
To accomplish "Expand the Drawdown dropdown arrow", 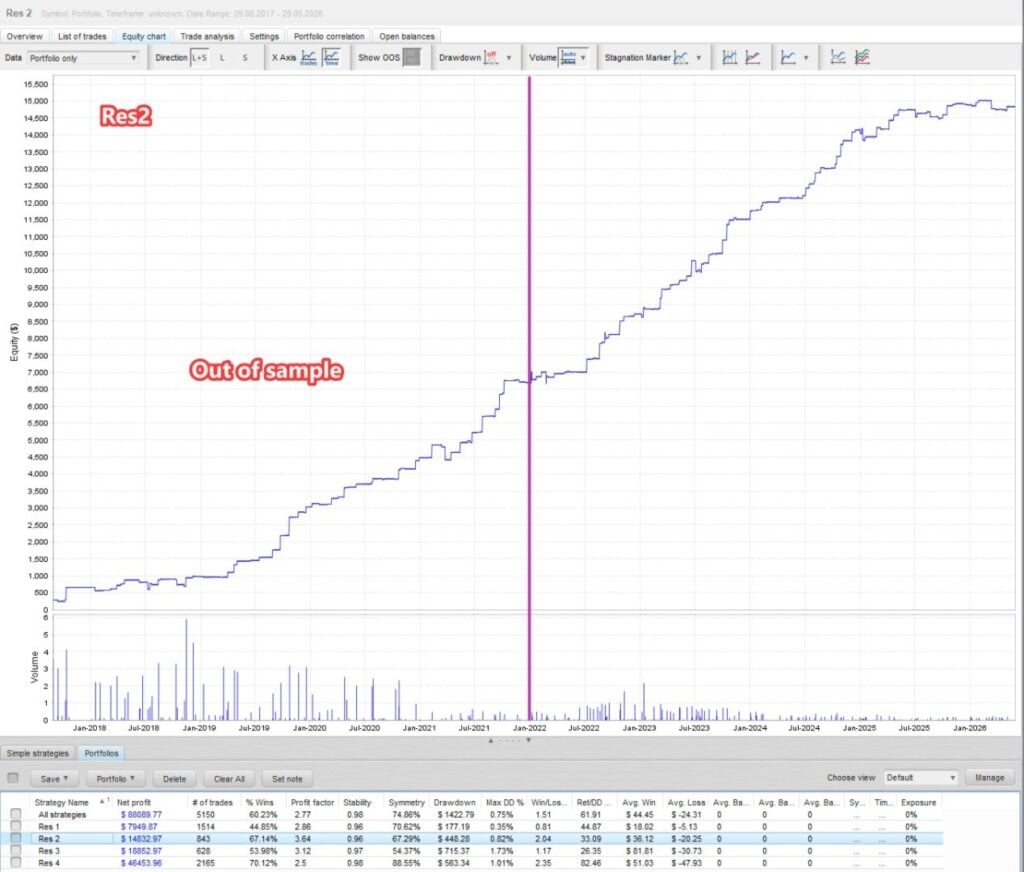I will click(x=509, y=58).
